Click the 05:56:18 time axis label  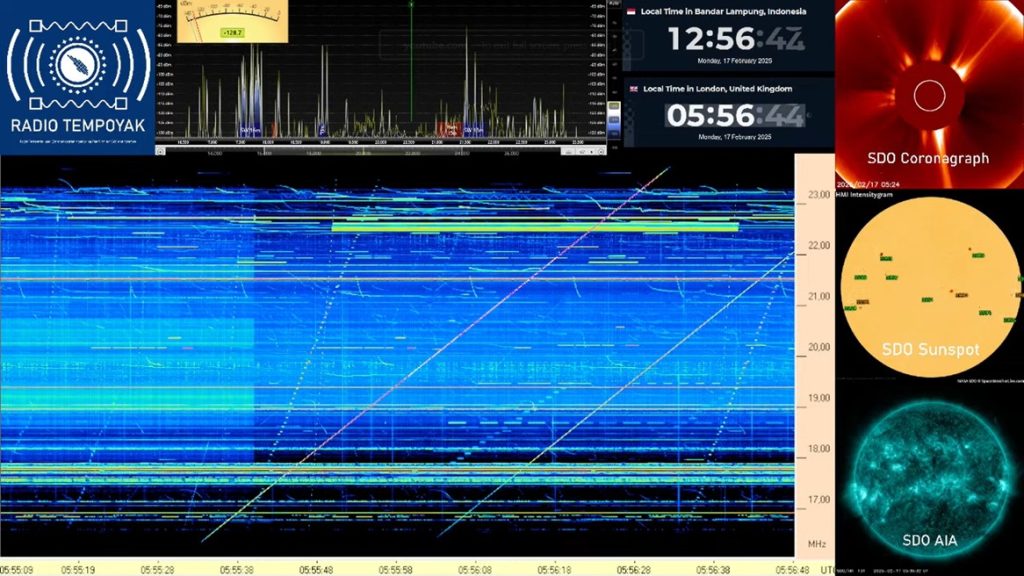coord(554,570)
